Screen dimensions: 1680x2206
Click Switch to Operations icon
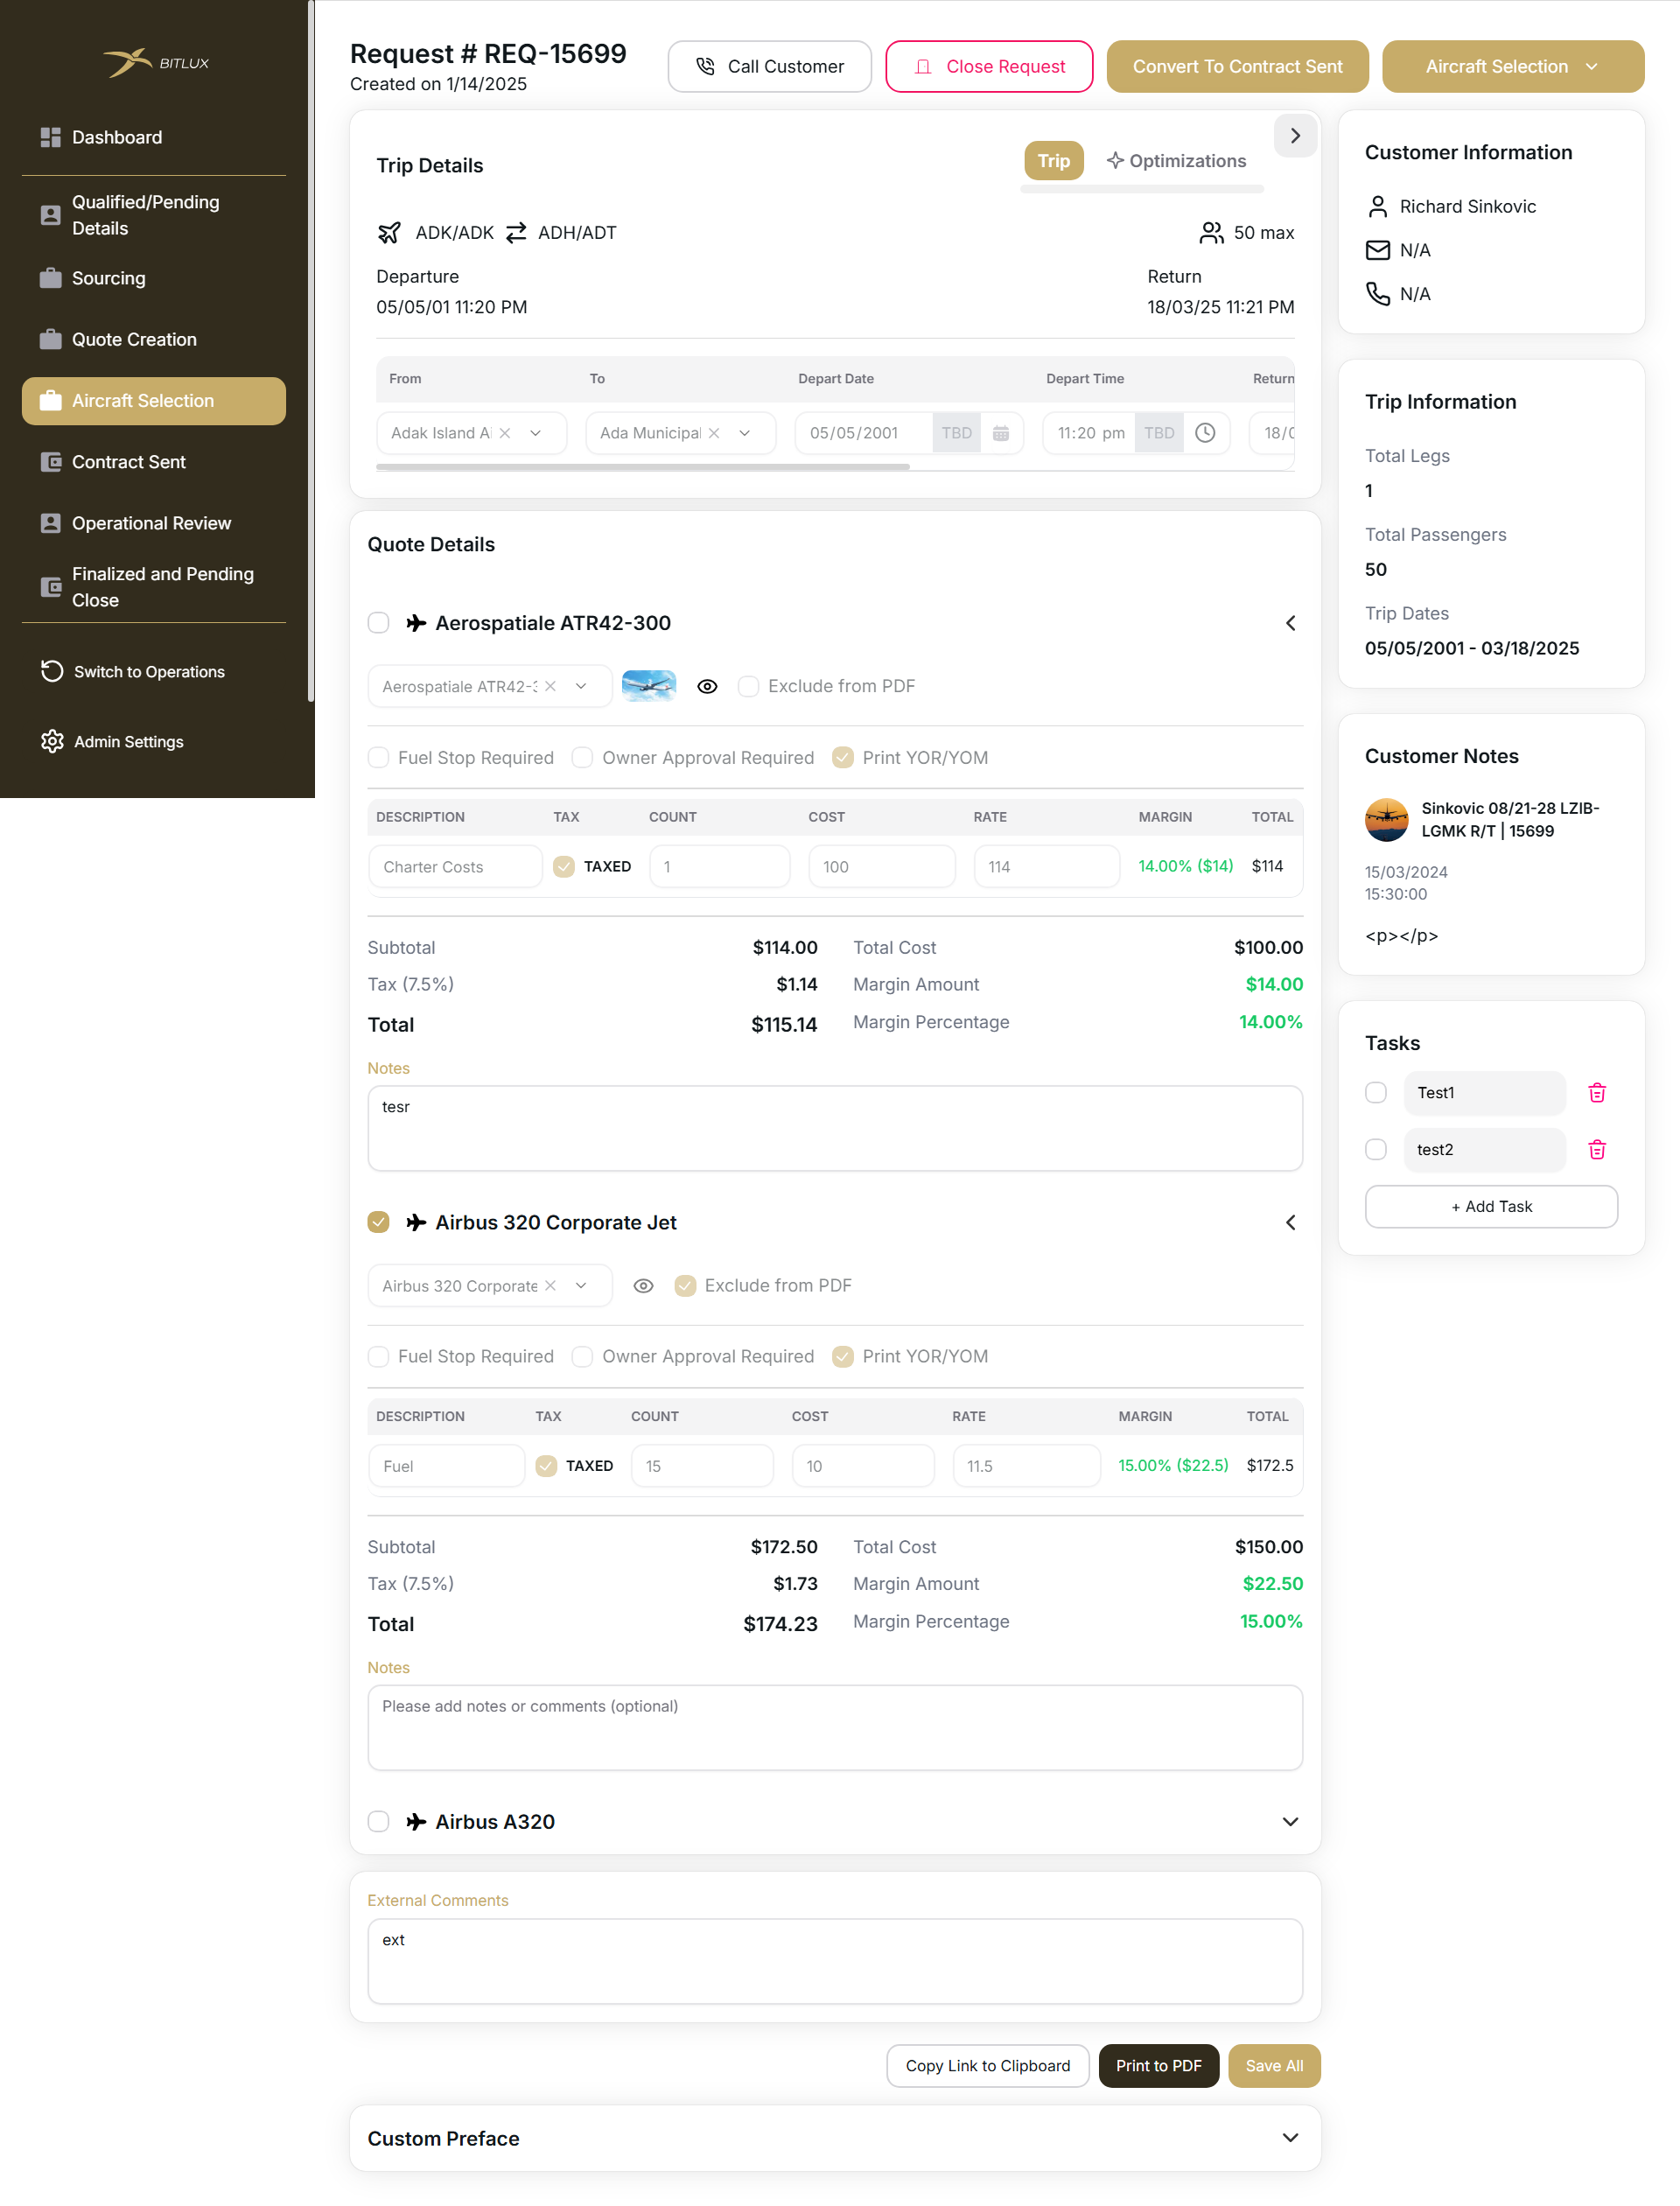point(52,671)
